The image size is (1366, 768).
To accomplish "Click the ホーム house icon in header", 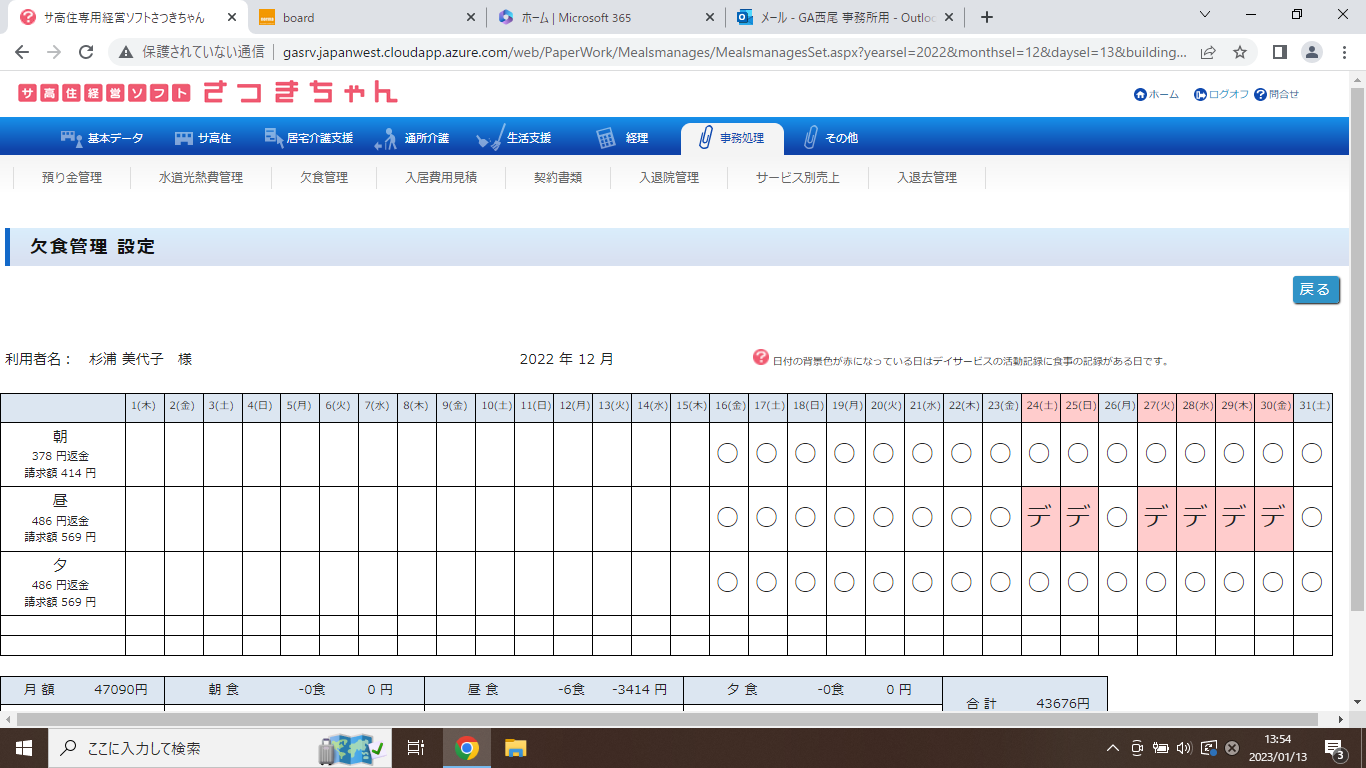I will [1140, 95].
